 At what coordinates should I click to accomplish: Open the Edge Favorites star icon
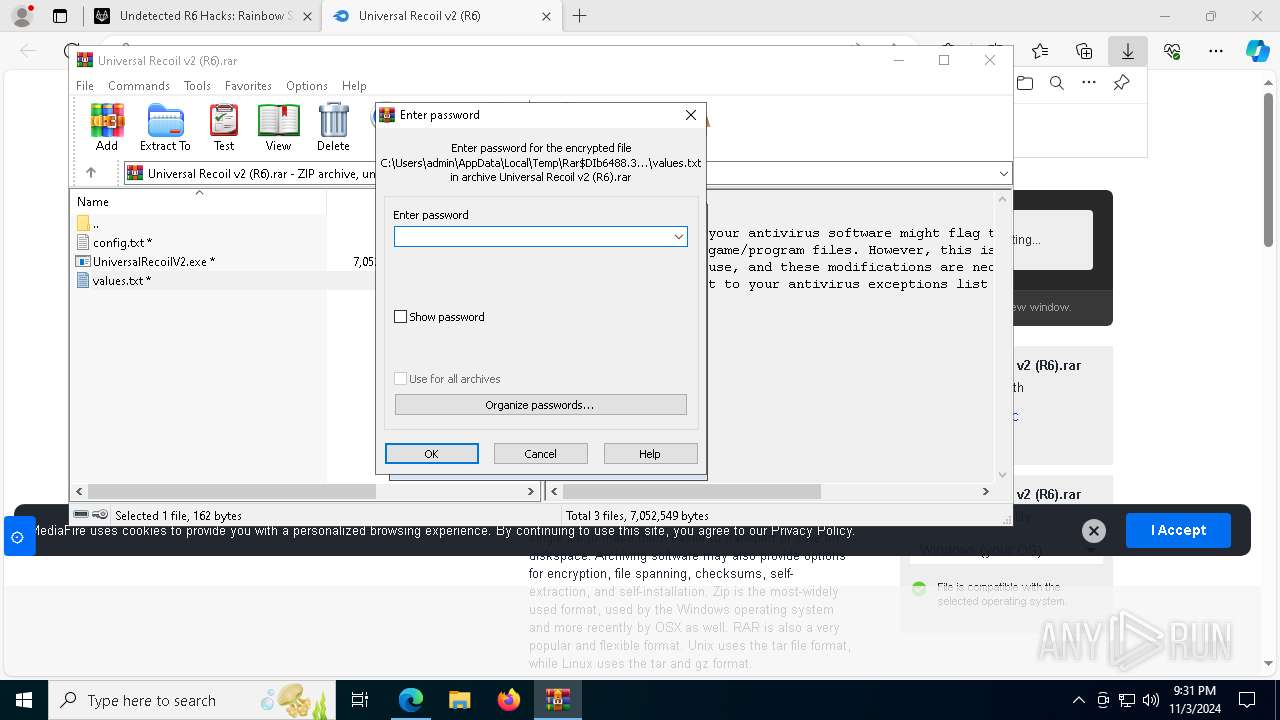[1040, 51]
